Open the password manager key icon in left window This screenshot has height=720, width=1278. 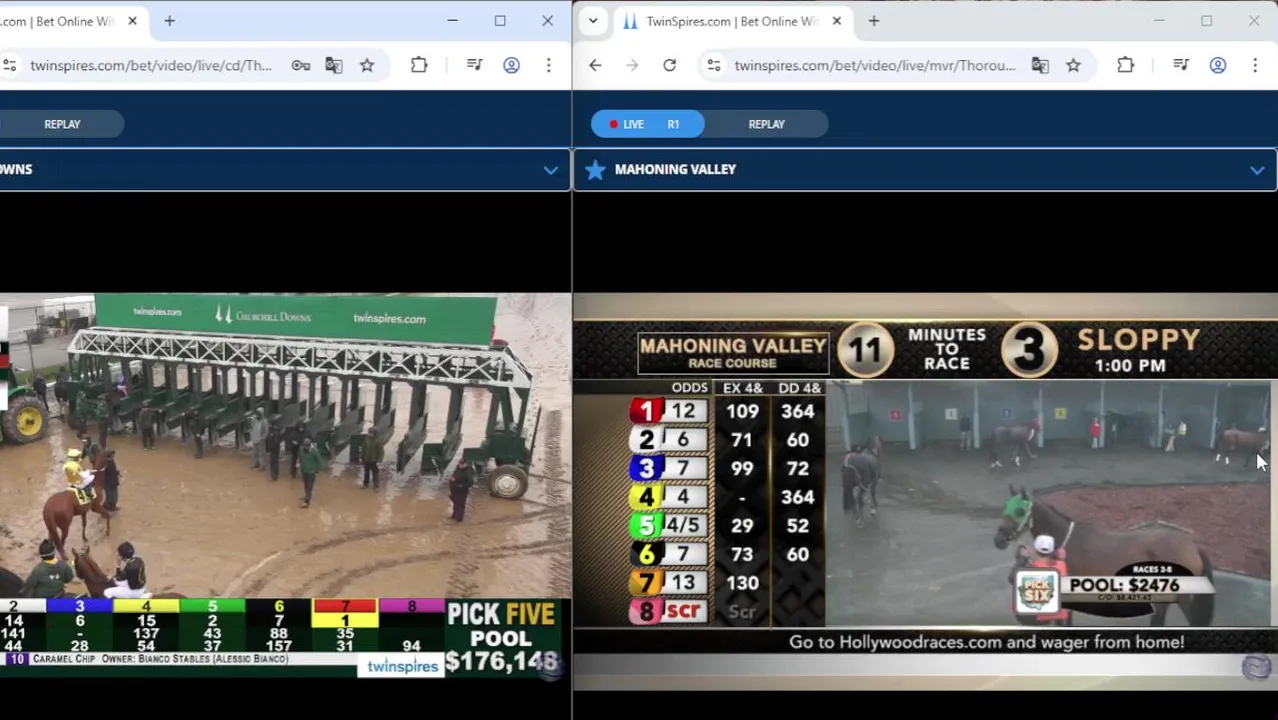tap(301, 66)
